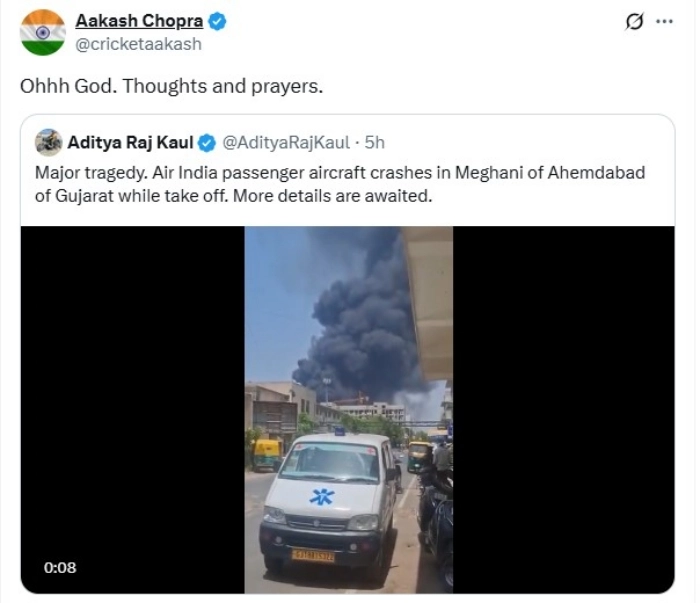
Task: Click verified badge next to Aditya Raj Kaul
Action: click(x=207, y=143)
